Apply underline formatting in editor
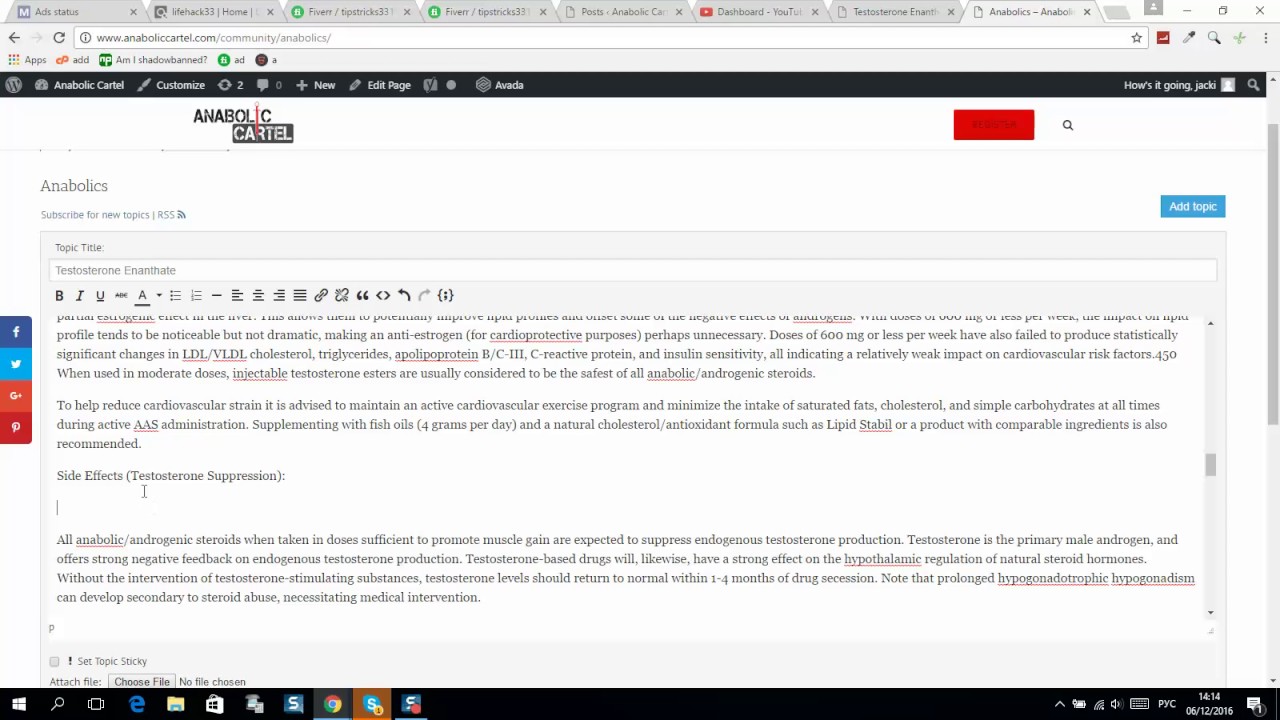This screenshot has height=720, width=1280. pyautogui.click(x=100, y=295)
